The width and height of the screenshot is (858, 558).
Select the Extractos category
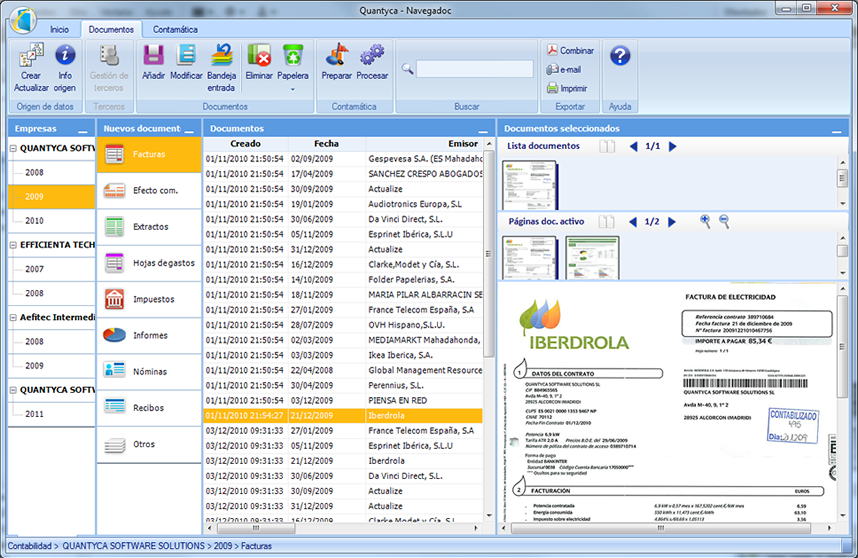[149, 226]
